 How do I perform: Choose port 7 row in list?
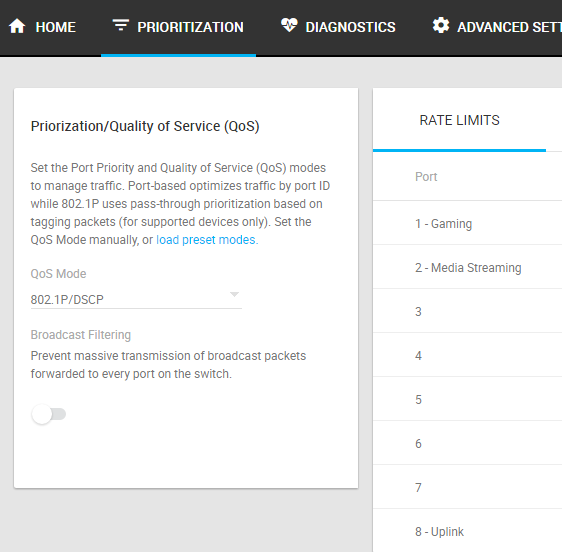pos(467,487)
